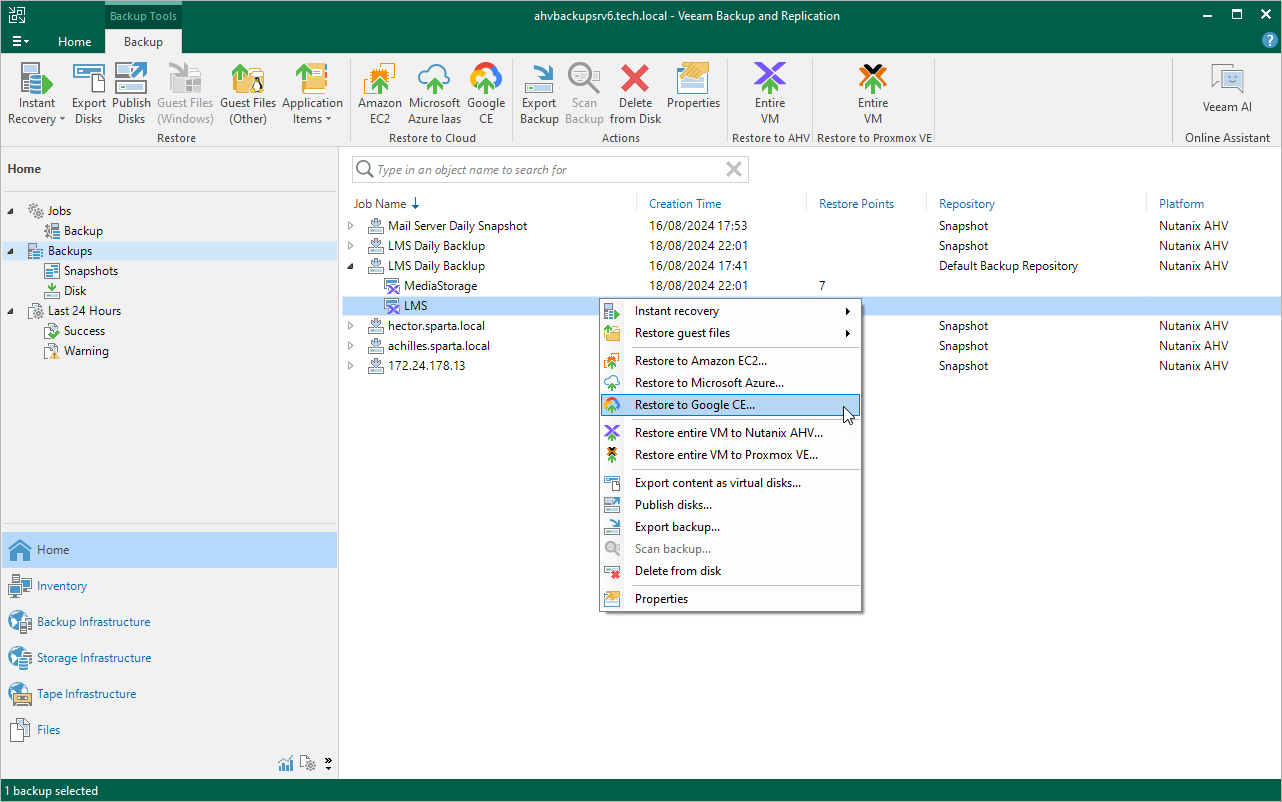Select the Amazon EC2 restore icon

[x=379, y=95]
